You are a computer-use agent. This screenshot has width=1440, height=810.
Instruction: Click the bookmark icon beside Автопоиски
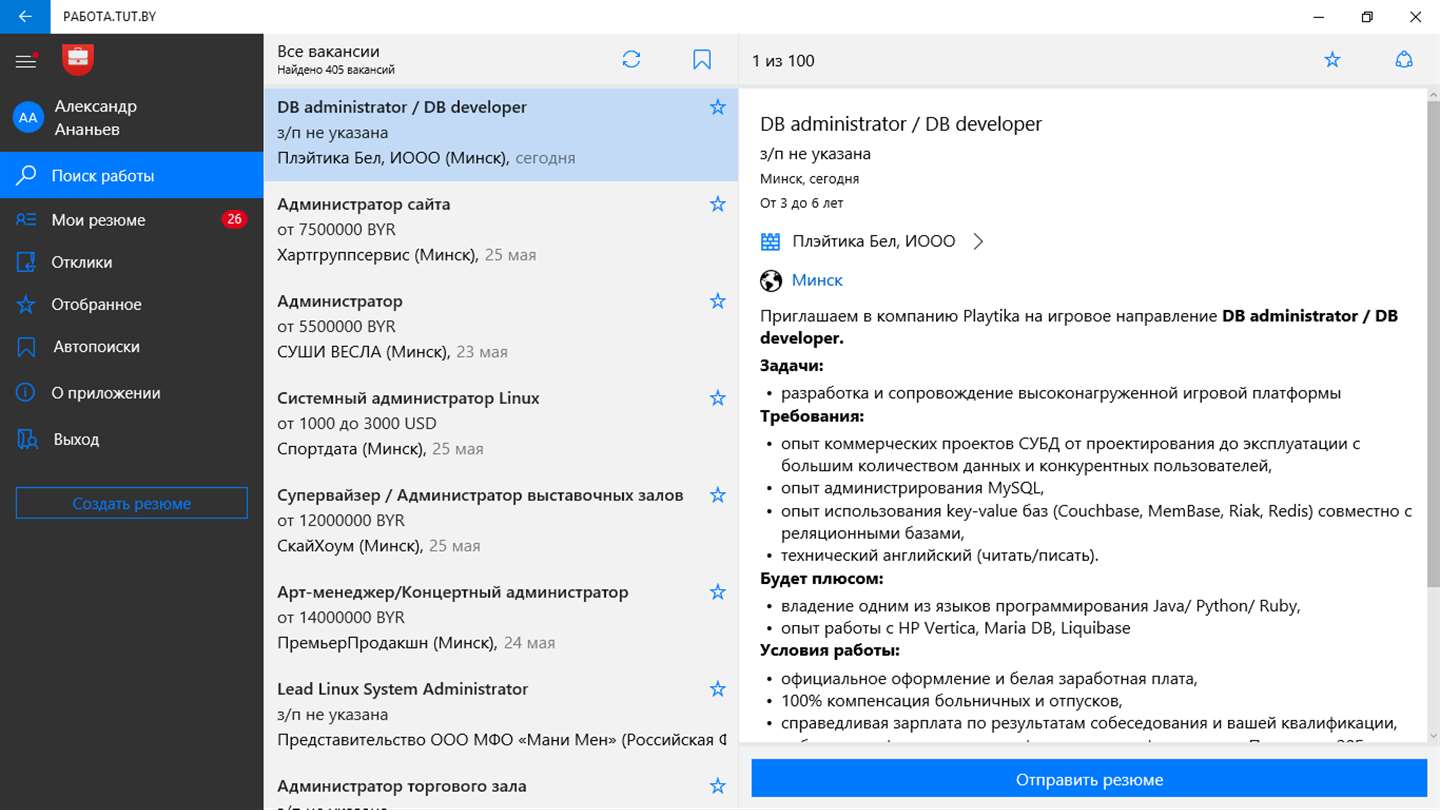27,347
